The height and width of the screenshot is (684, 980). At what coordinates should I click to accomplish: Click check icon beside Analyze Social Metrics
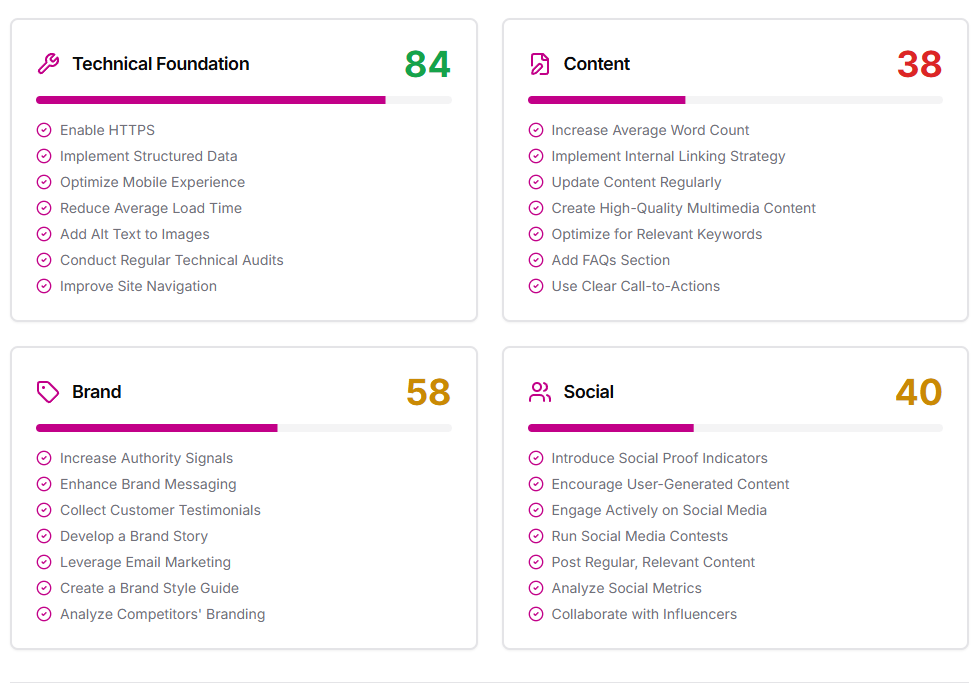[536, 588]
